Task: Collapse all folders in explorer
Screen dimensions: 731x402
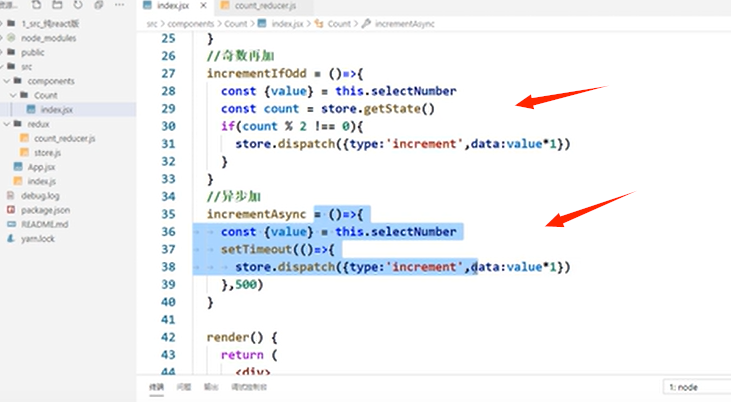Action: 98,5
